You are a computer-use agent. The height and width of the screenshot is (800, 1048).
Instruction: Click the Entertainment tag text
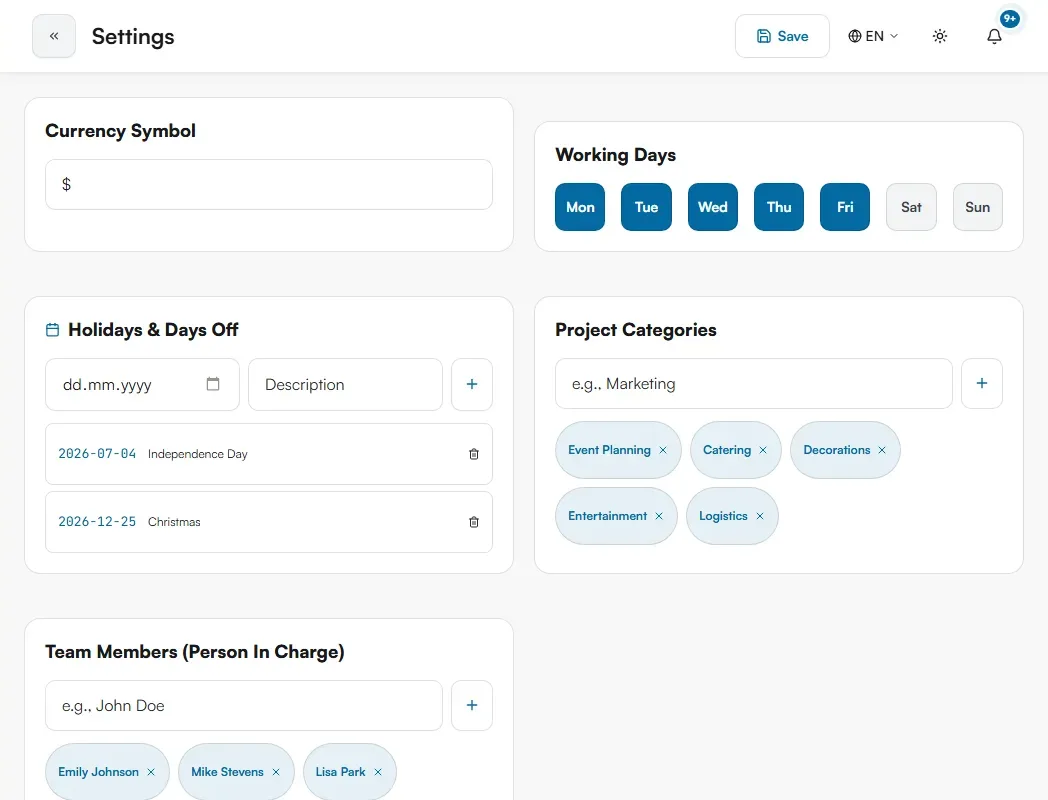(x=608, y=517)
